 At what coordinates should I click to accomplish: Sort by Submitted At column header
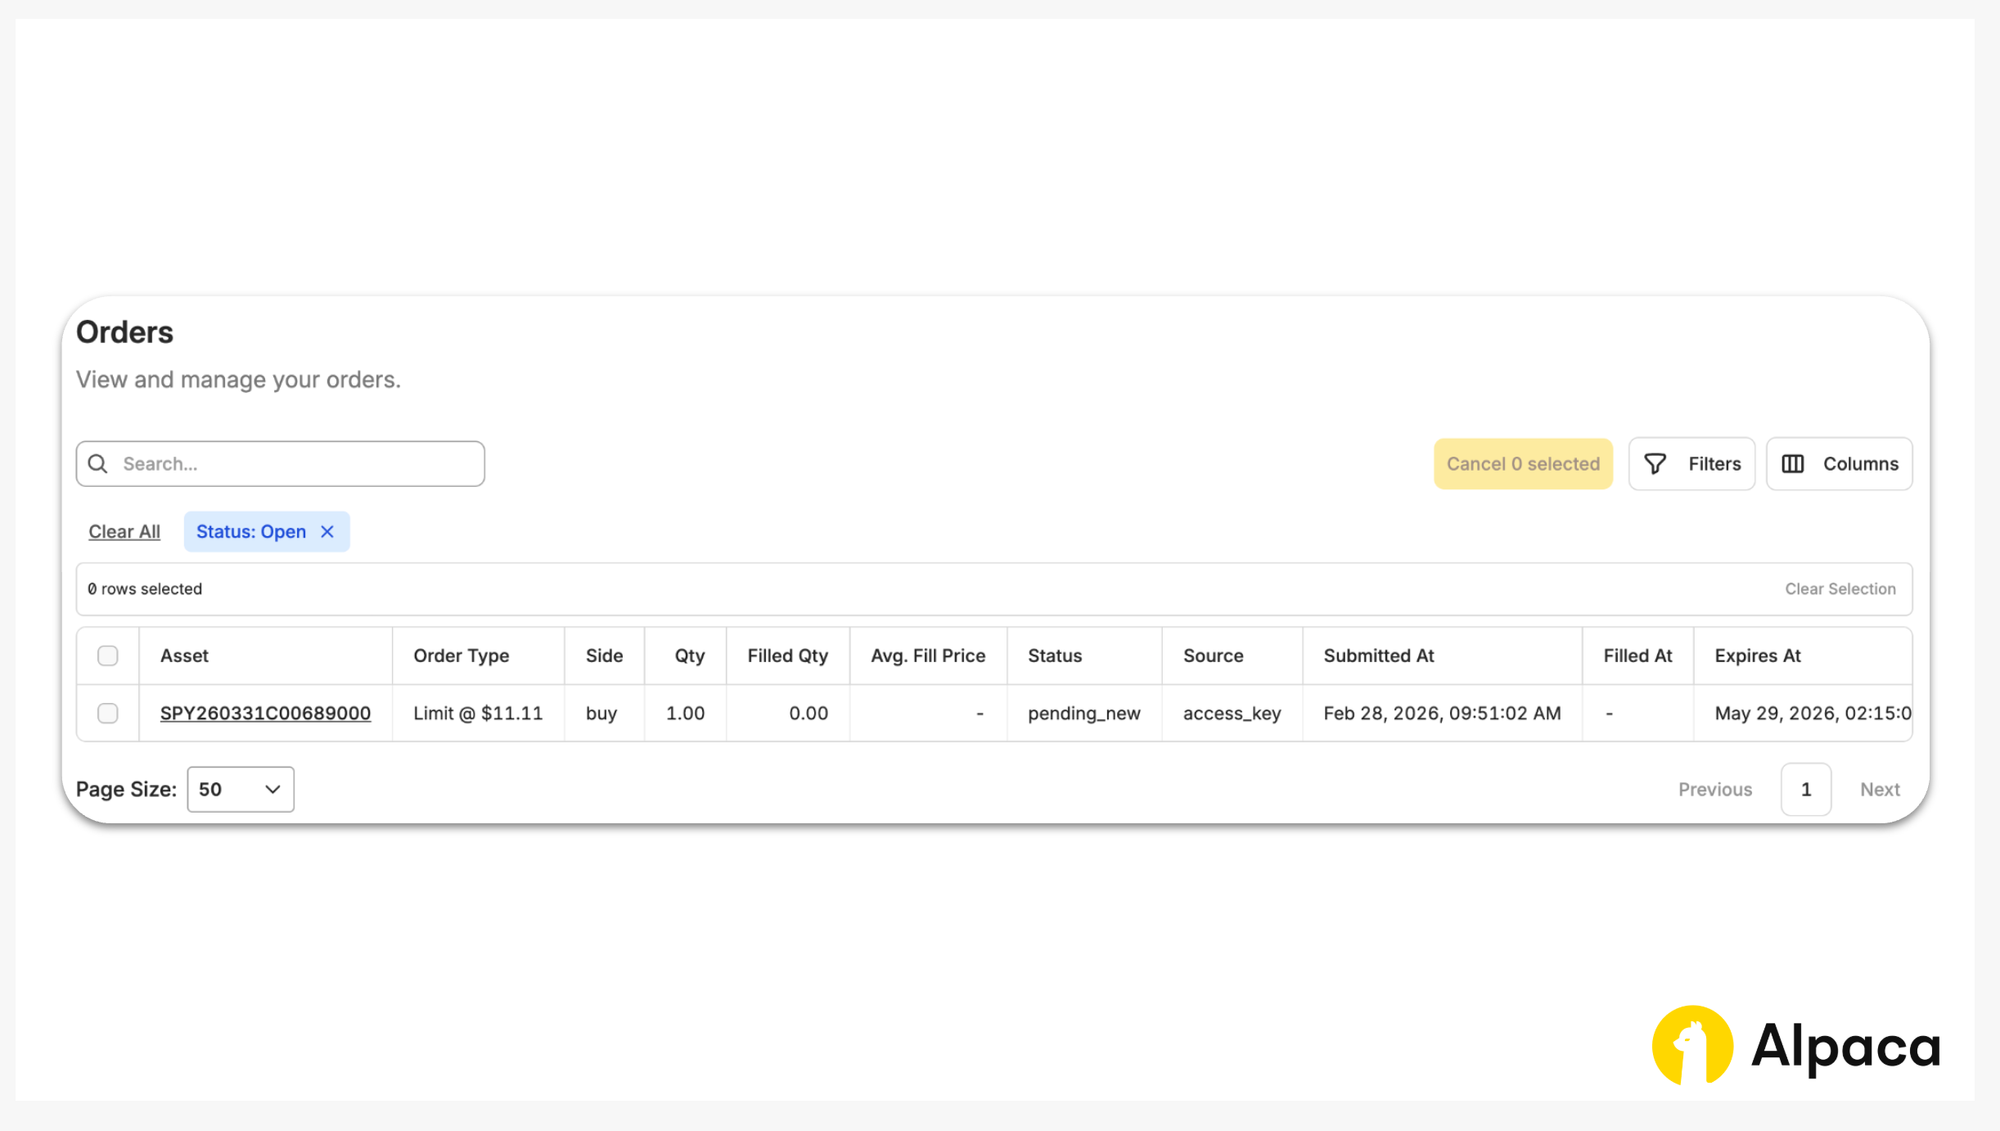(1378, 656)
